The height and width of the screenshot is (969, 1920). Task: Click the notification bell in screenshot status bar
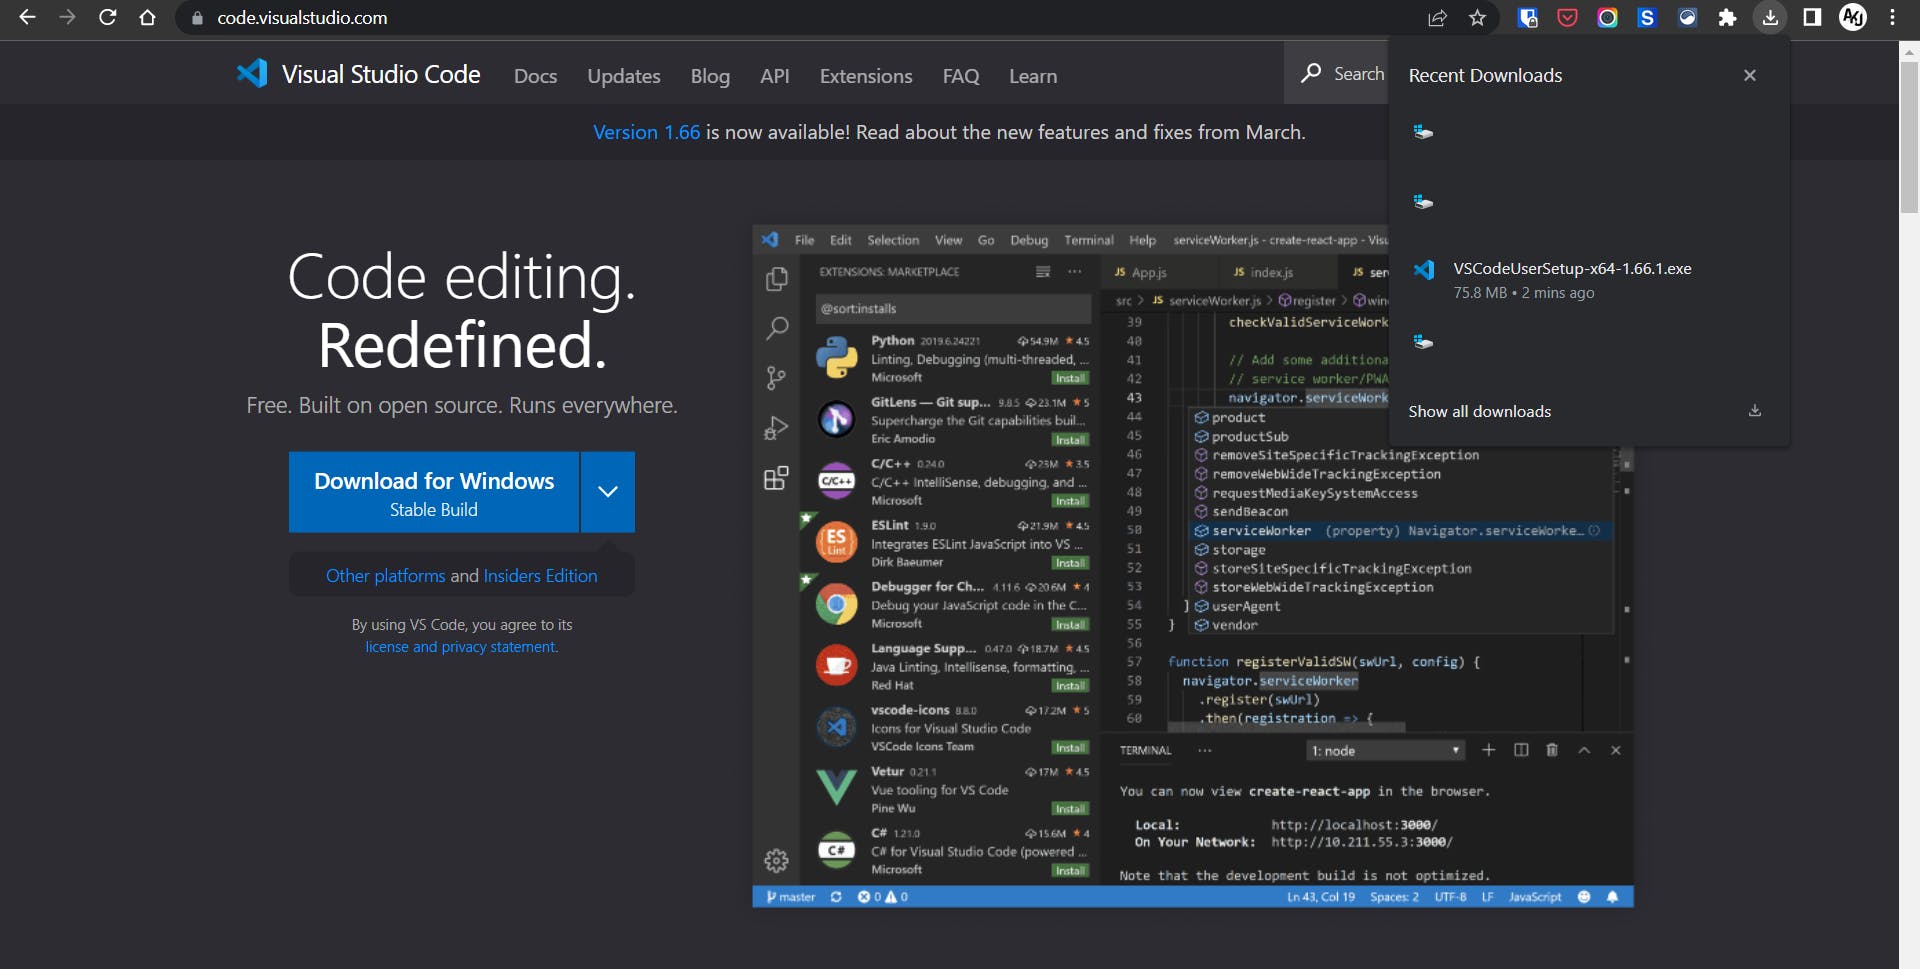(x=1612, y=897)
